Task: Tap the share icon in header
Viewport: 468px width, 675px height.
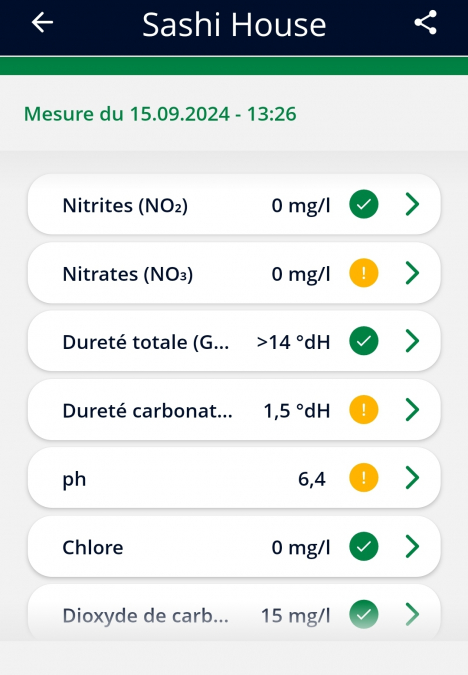Action: pos(425,22)
